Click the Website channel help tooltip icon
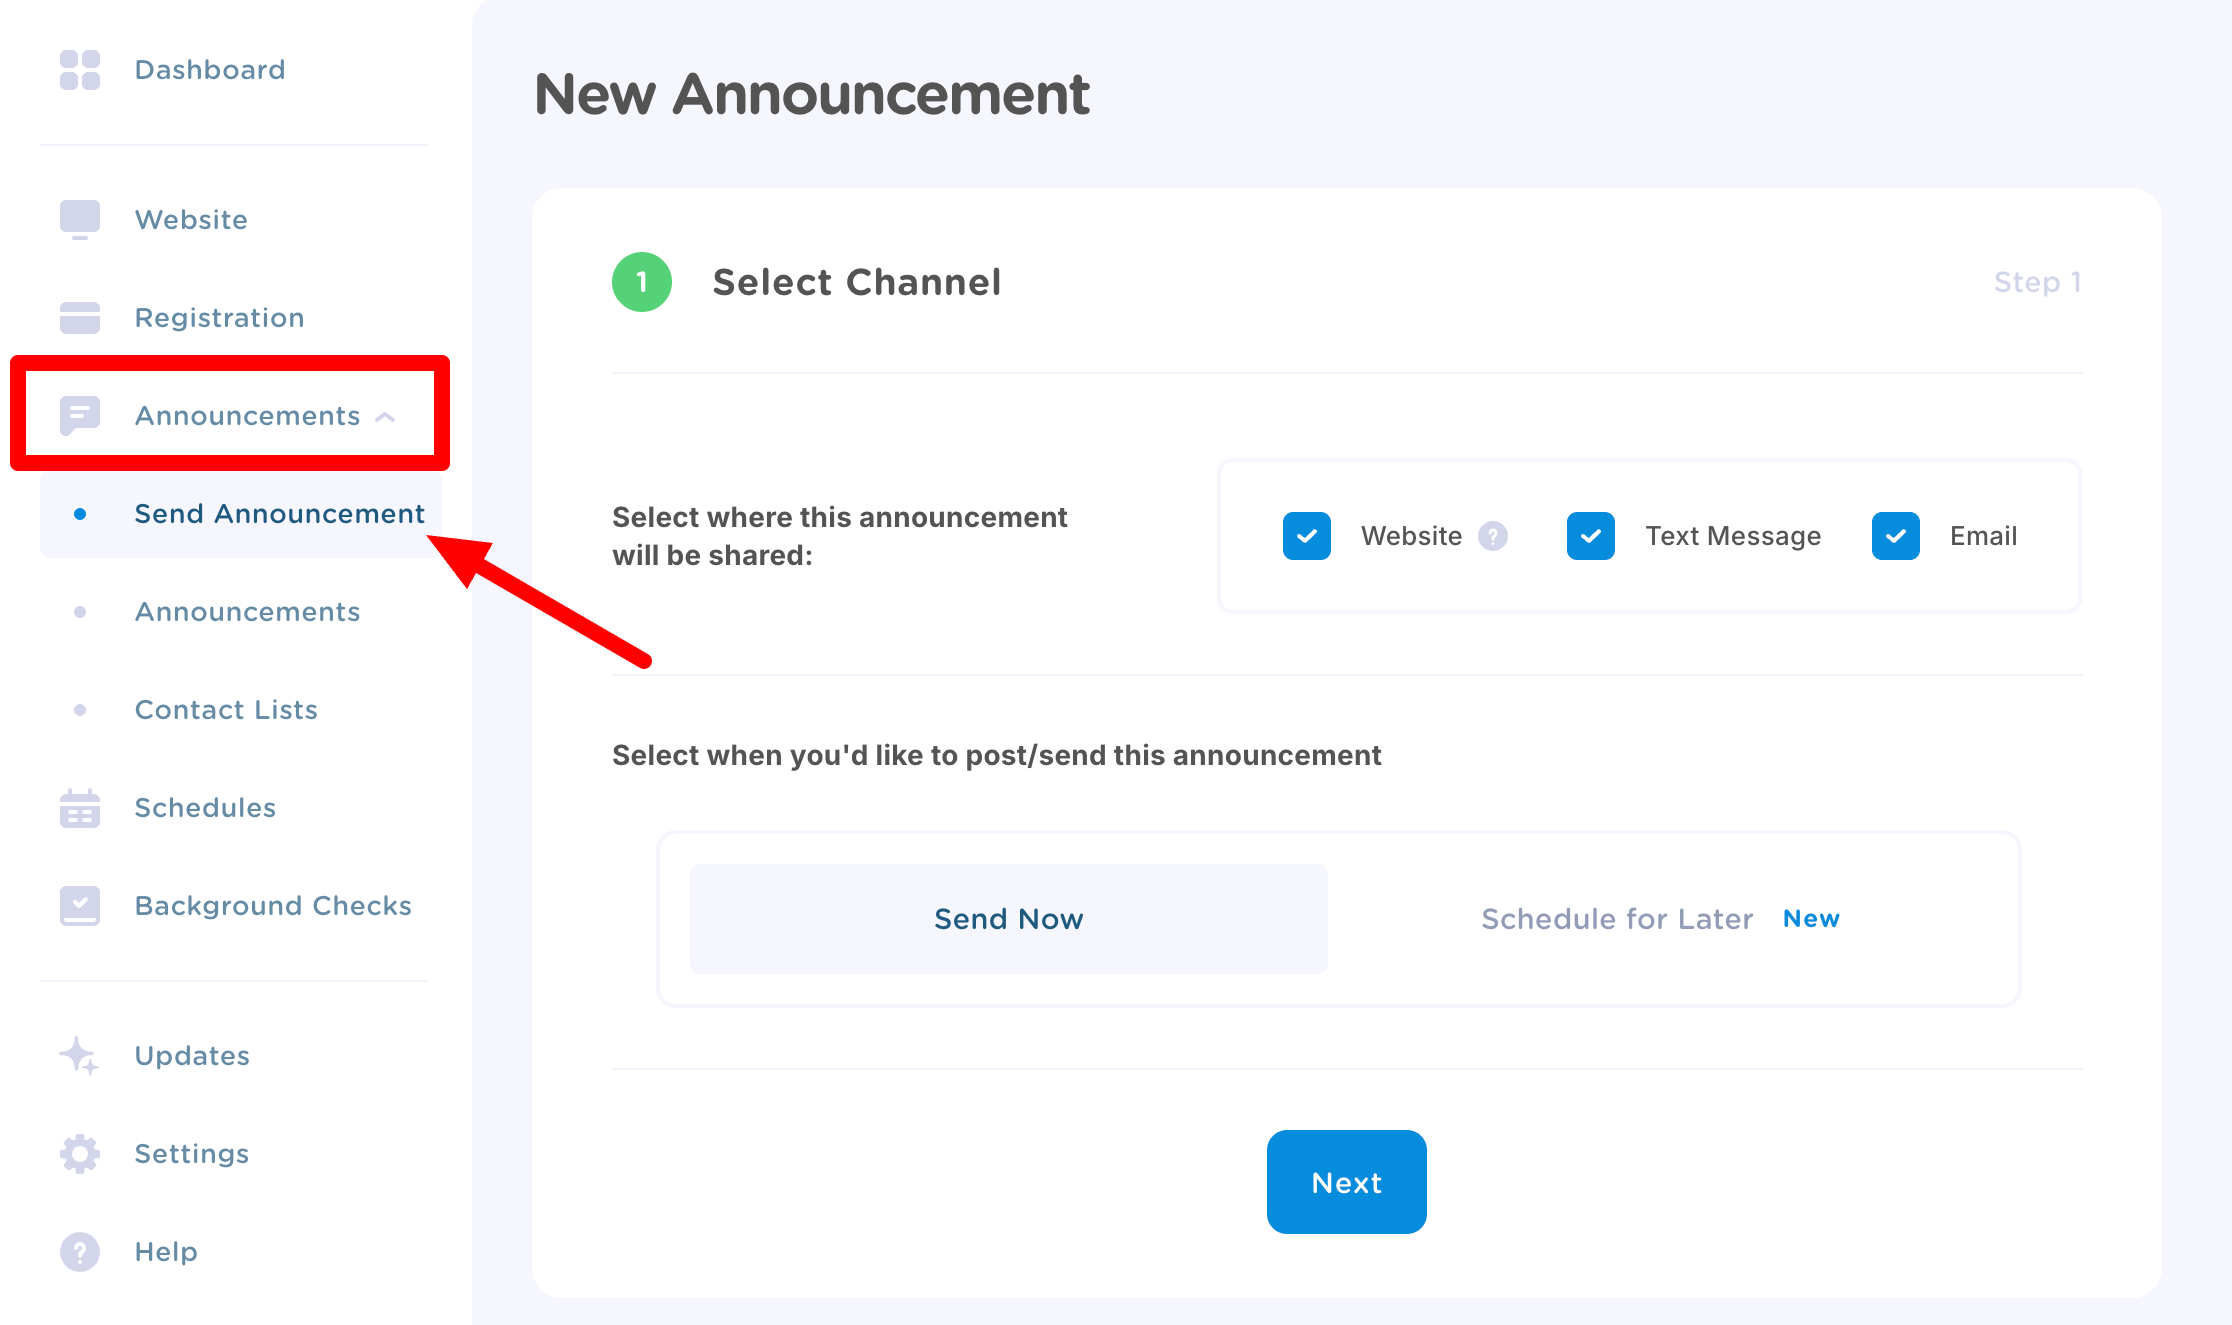This screenshot has width=2232, height=1325. click(x=1493, y=536)
